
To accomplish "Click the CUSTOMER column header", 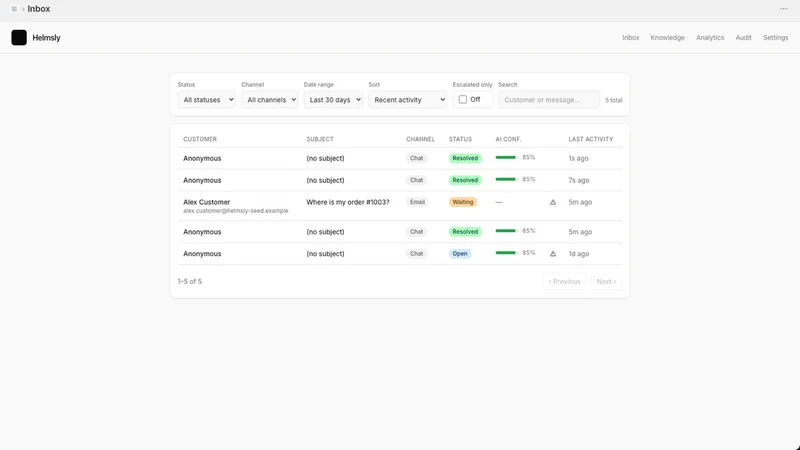I will click(x=200, y=139).
